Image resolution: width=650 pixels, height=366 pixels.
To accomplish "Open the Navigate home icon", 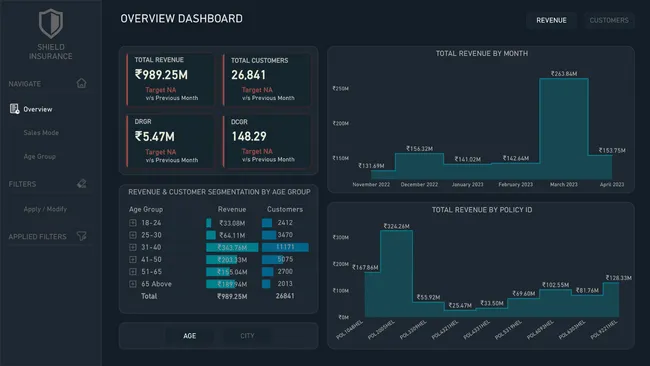I will [82, 83].
